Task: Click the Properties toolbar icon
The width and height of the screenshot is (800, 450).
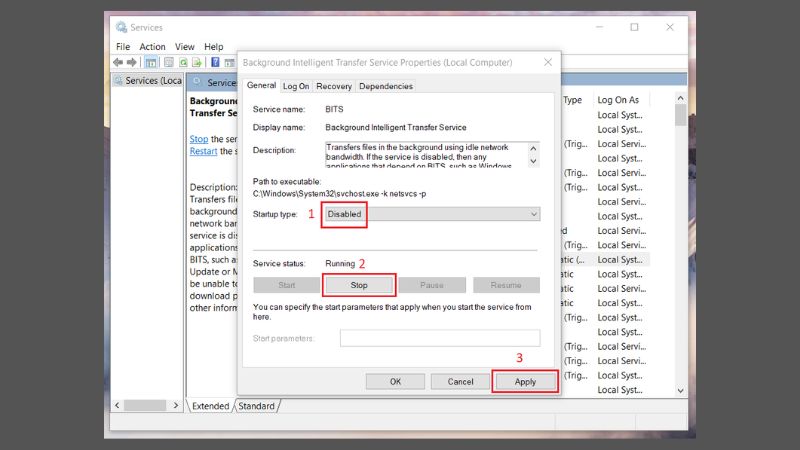Action: [167, 62]
